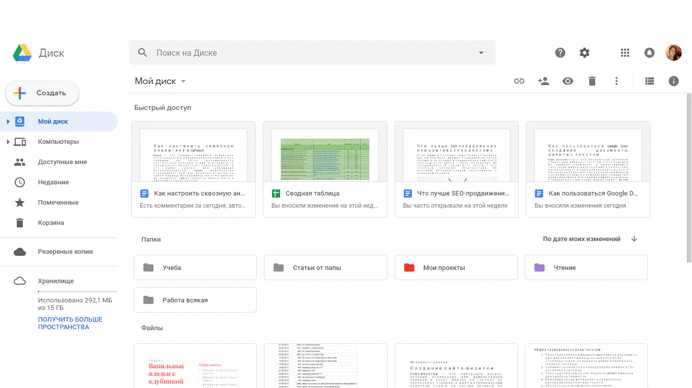Open the Google apps grid
Viewport: 692px width, 388px height.
pyautogui.click(x=625, y=53)
